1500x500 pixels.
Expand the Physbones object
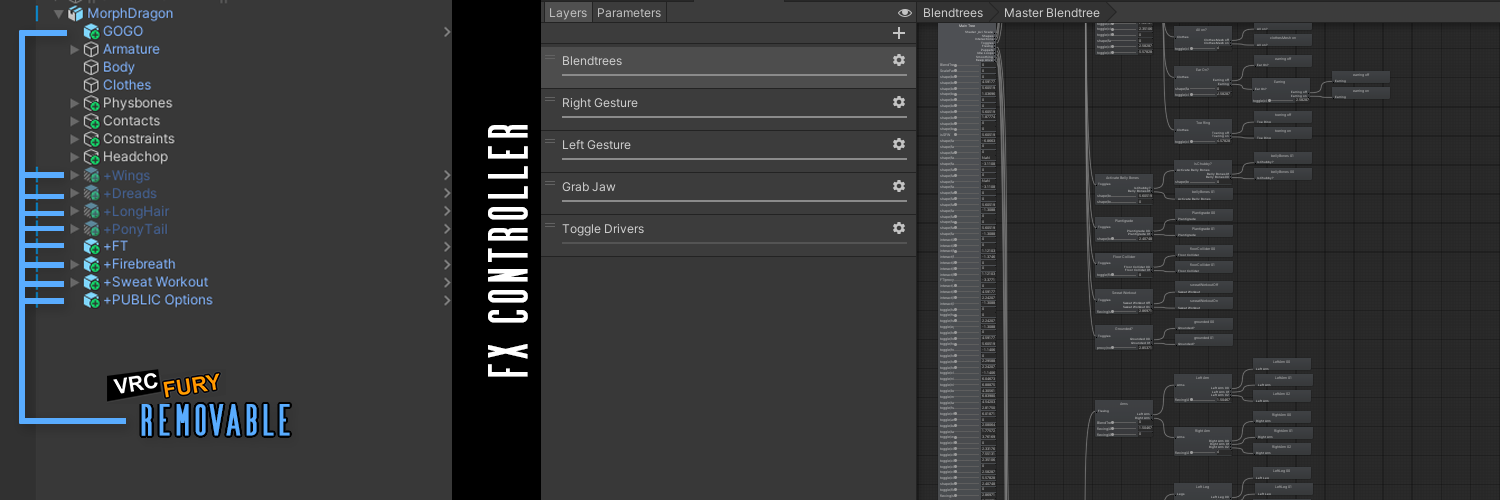pos(75,103)
